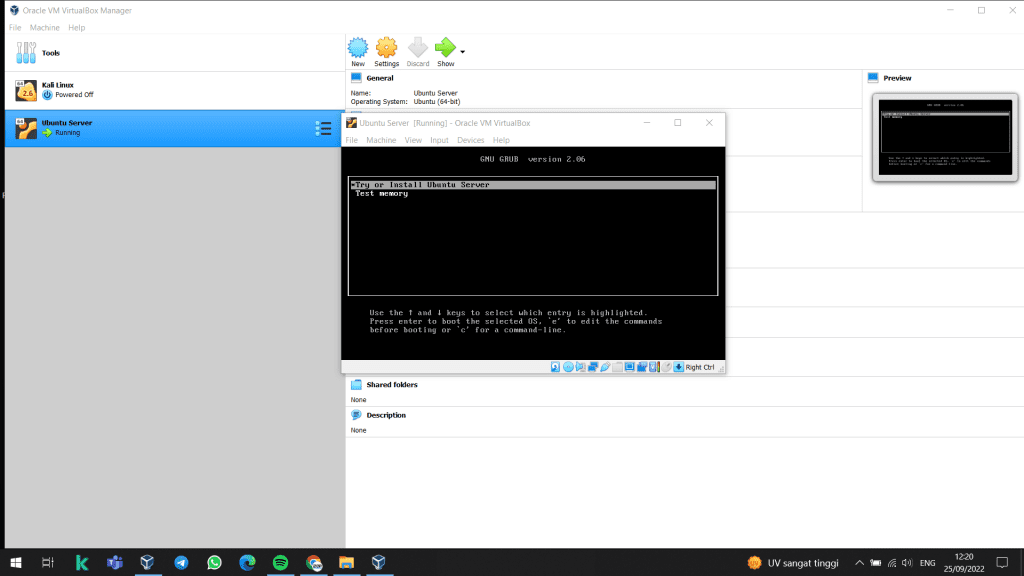Expand the Show button dropdown arrow
The image size is (1024, 576).
point(462,51)
